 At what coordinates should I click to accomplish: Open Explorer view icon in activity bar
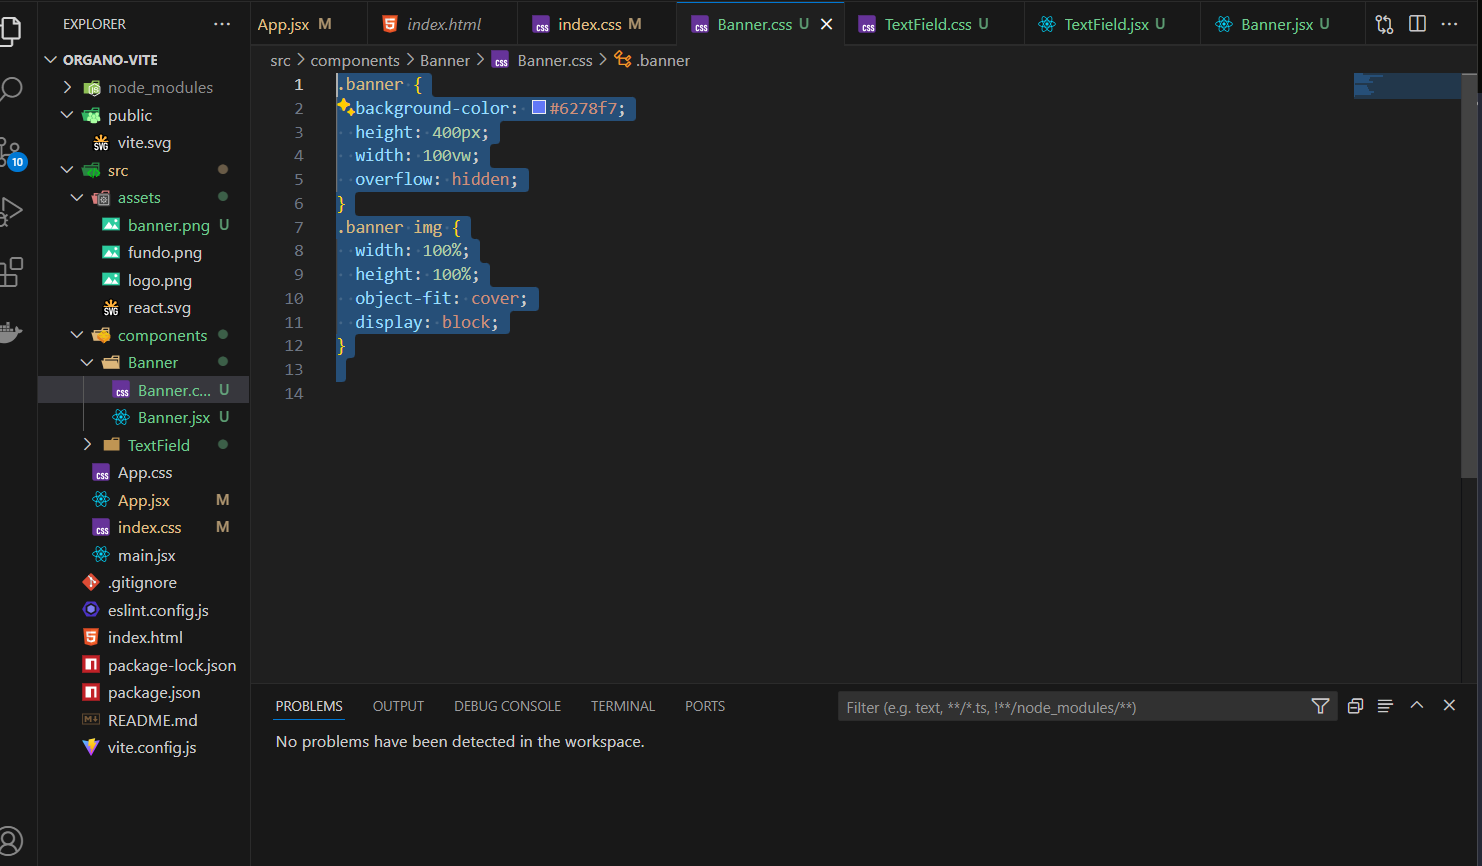click(10, 30)
